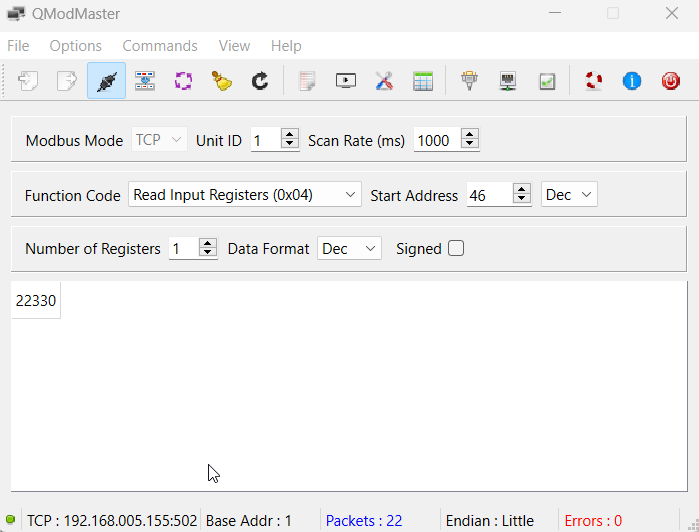
Task: Click the Start Address 46 field
Action: pyautogui.click(x=489, y=195)
